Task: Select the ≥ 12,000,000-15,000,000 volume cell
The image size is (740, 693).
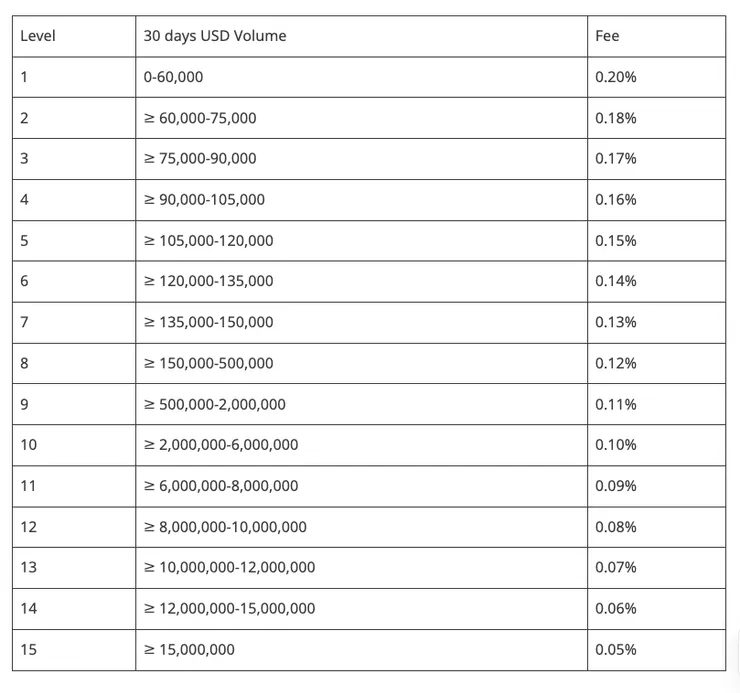Action: pos(229,608)
